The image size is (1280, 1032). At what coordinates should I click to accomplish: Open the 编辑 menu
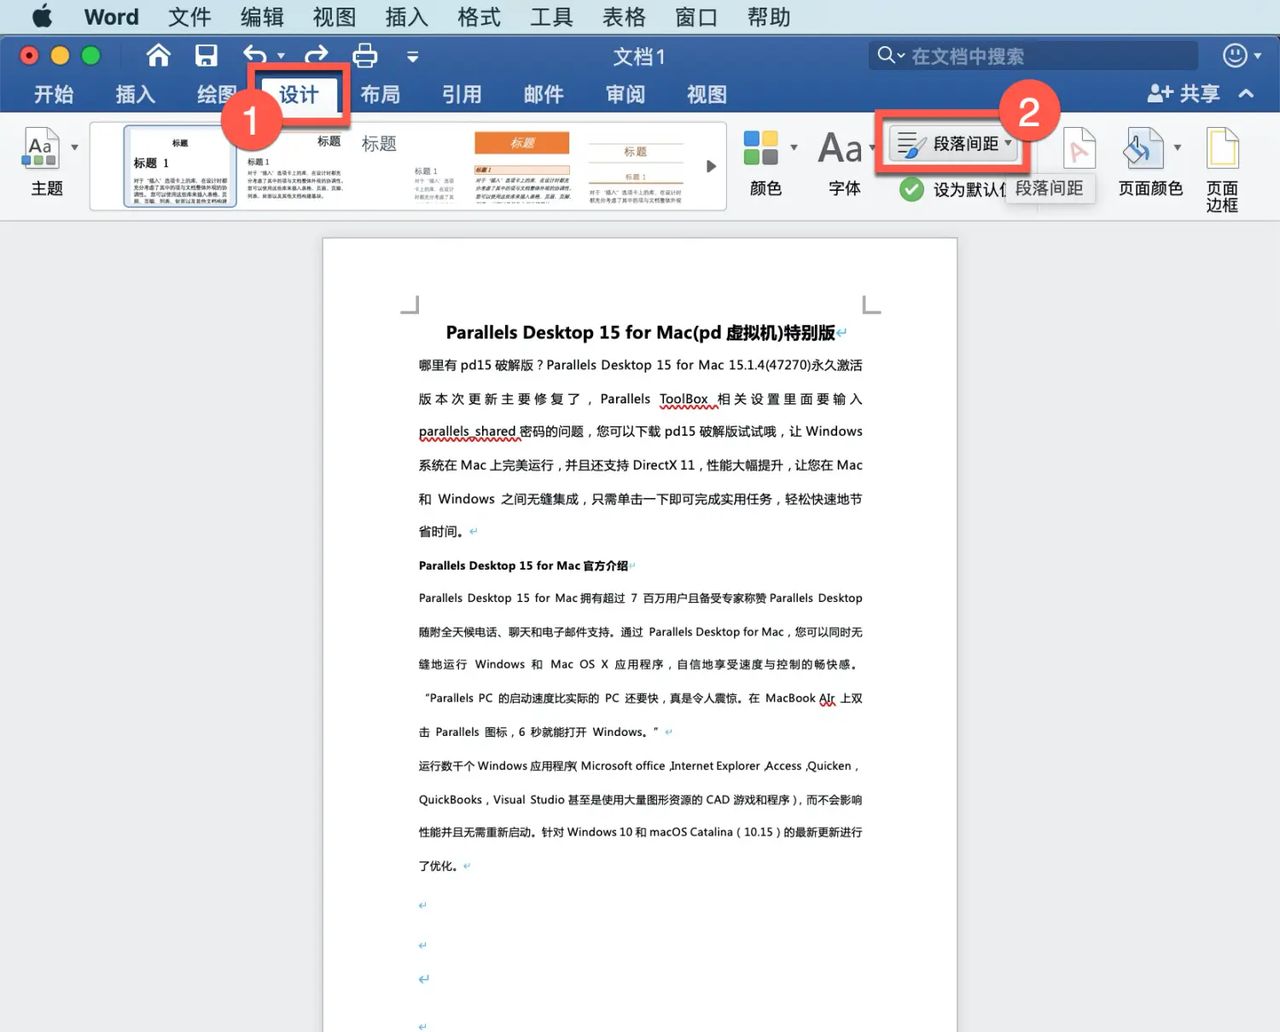(262, 17)
